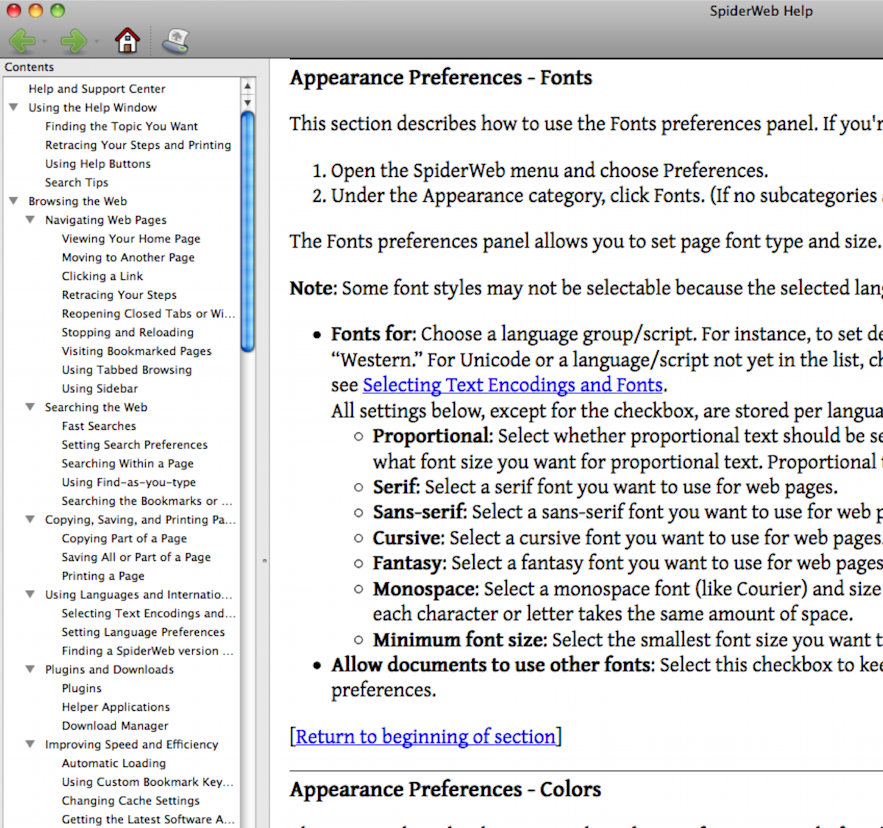Go back with the green left arrow
This screenshot has width=883, height=828.
click(23, 41)
